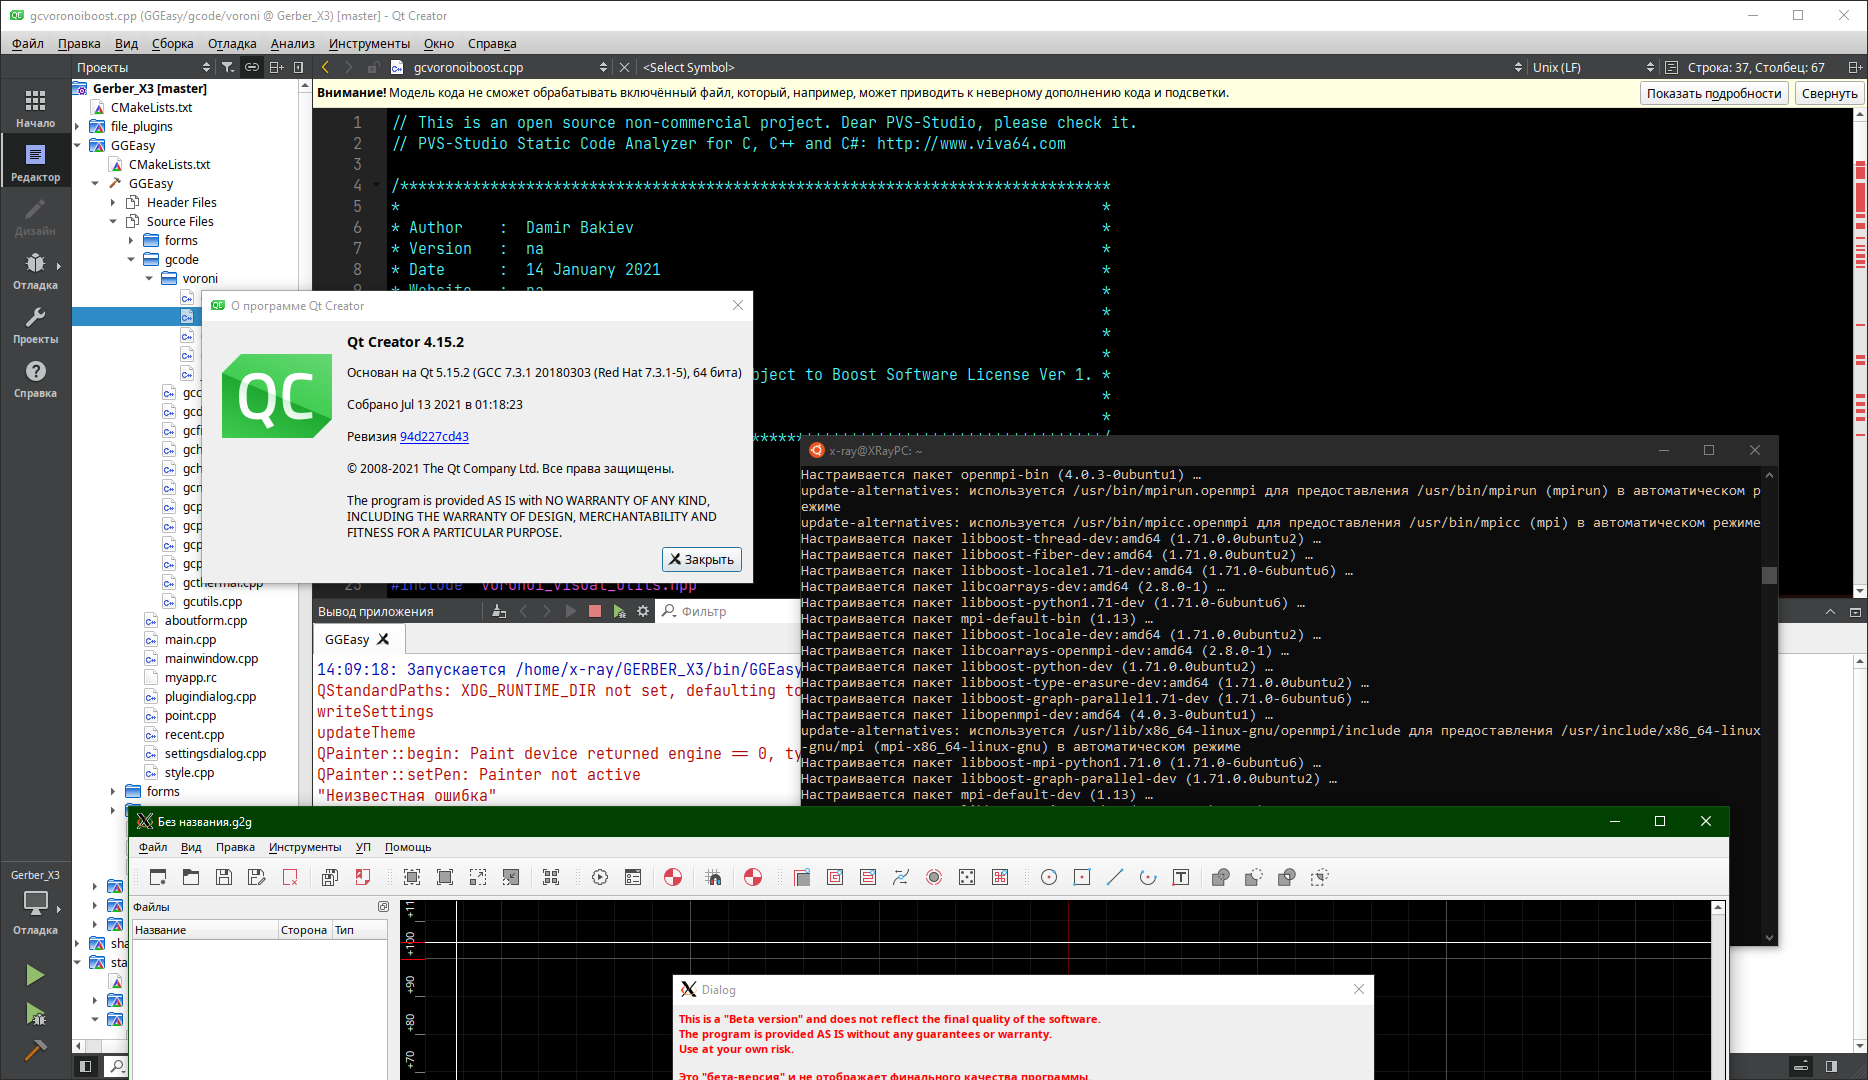1868x1080 pixels.
Task: Expand file_plugins tree node
Action: (x=78, y=126)
